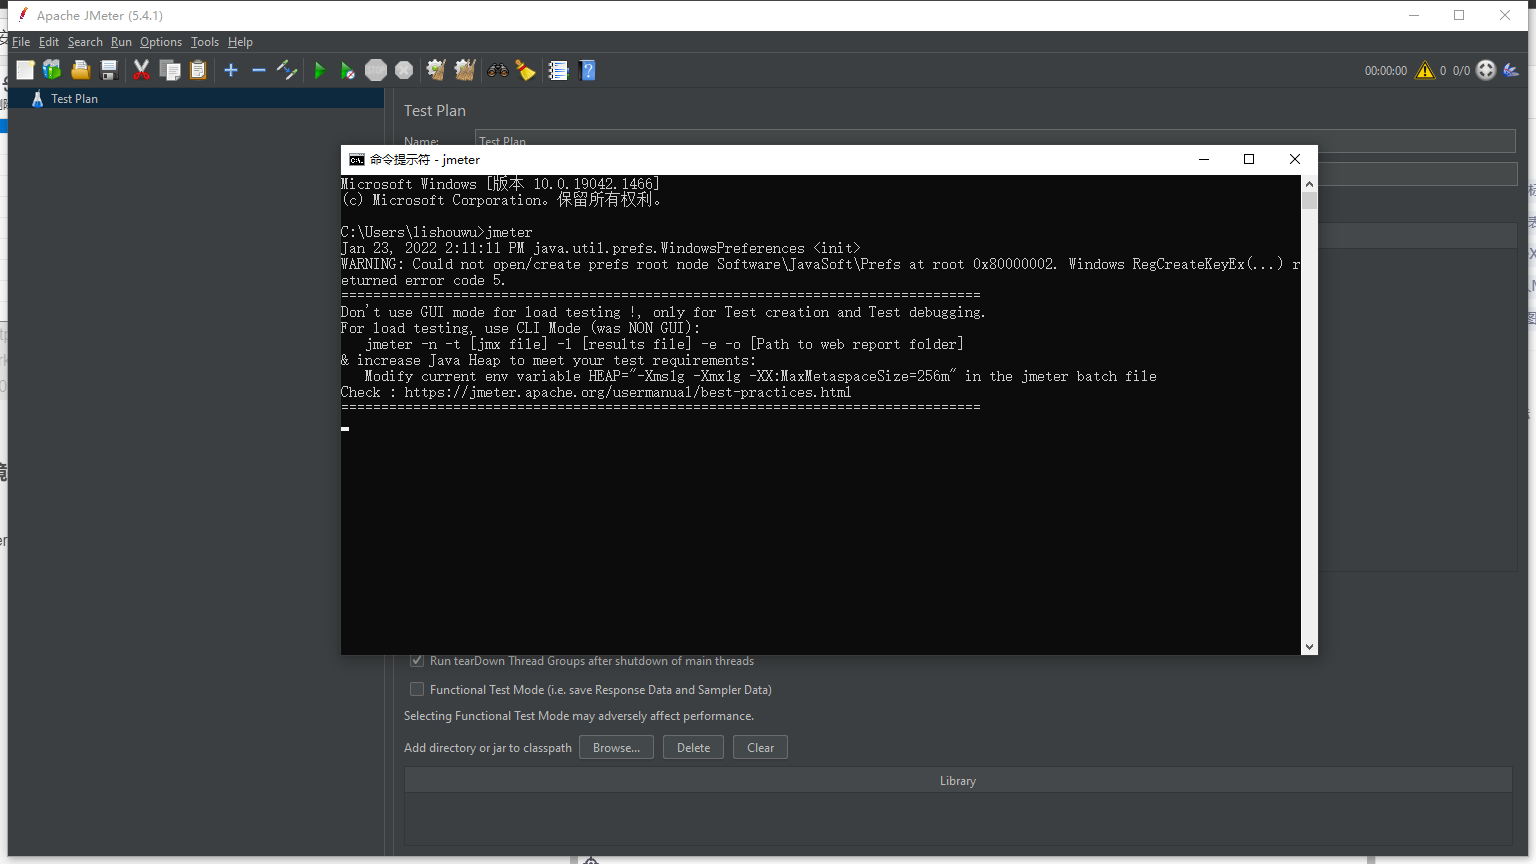Viewport: 1536px width, 864px height.
Task: Open the Search menu
Action: pos(85,42)
